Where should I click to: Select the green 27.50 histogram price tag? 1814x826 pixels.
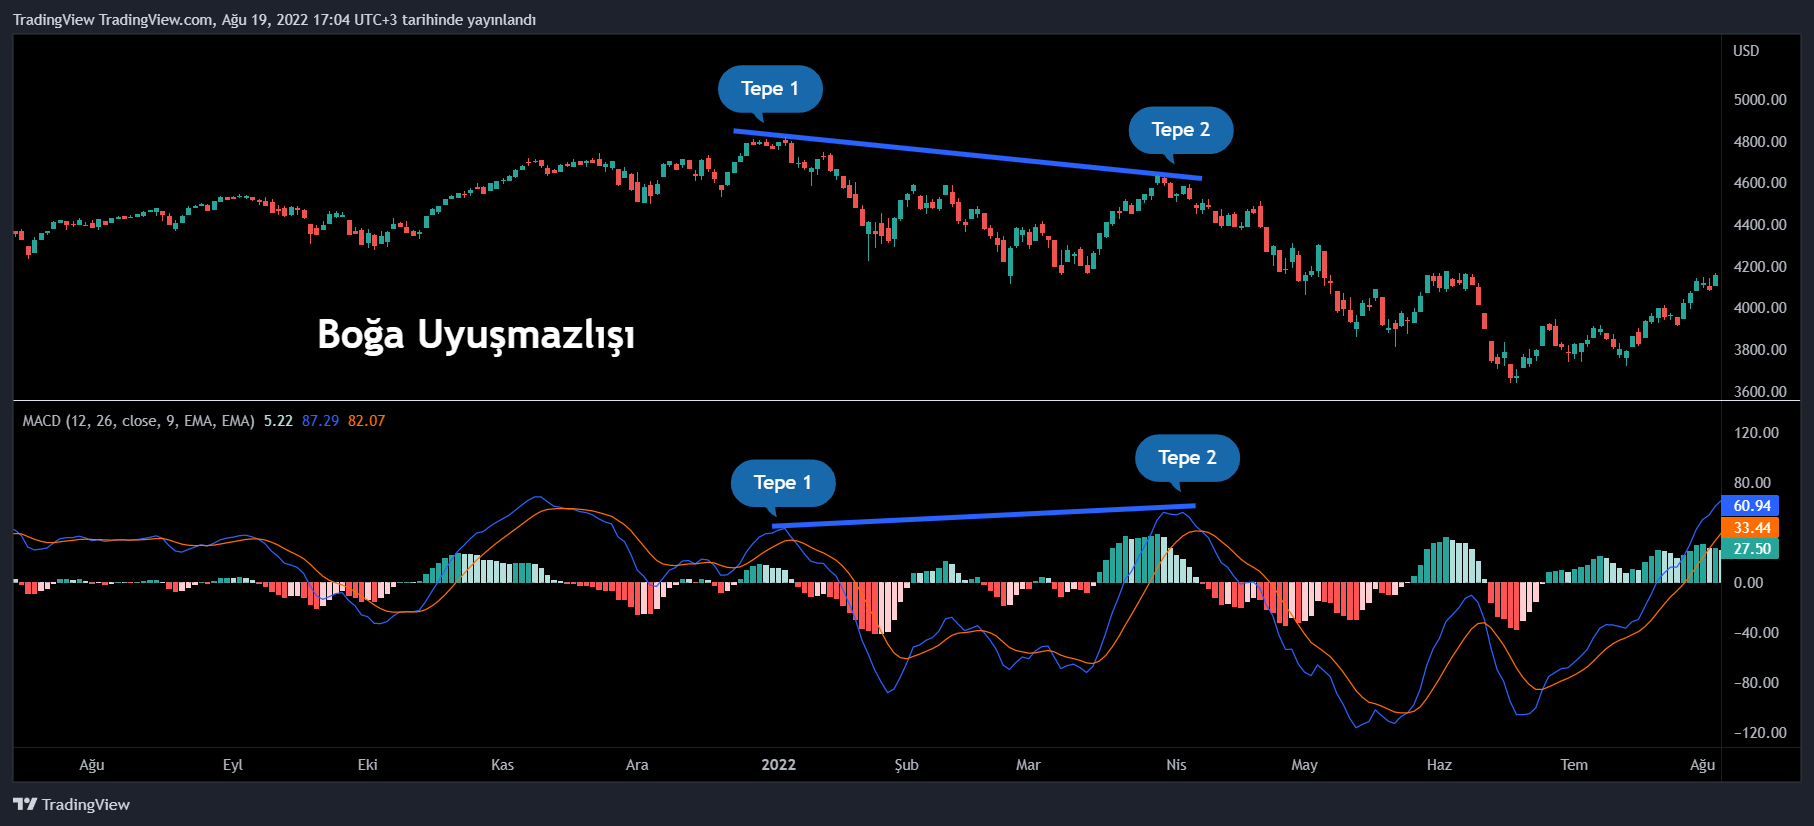click(1750, 549)
